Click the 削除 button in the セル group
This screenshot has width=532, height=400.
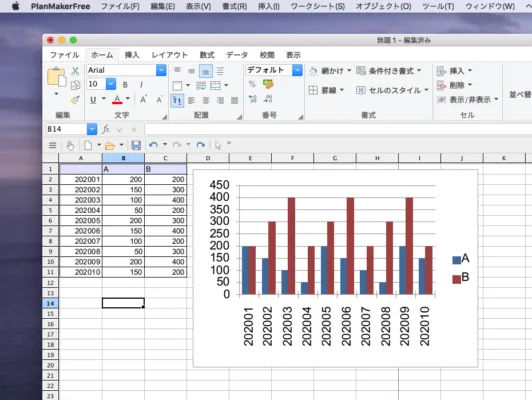pos(454,85)
